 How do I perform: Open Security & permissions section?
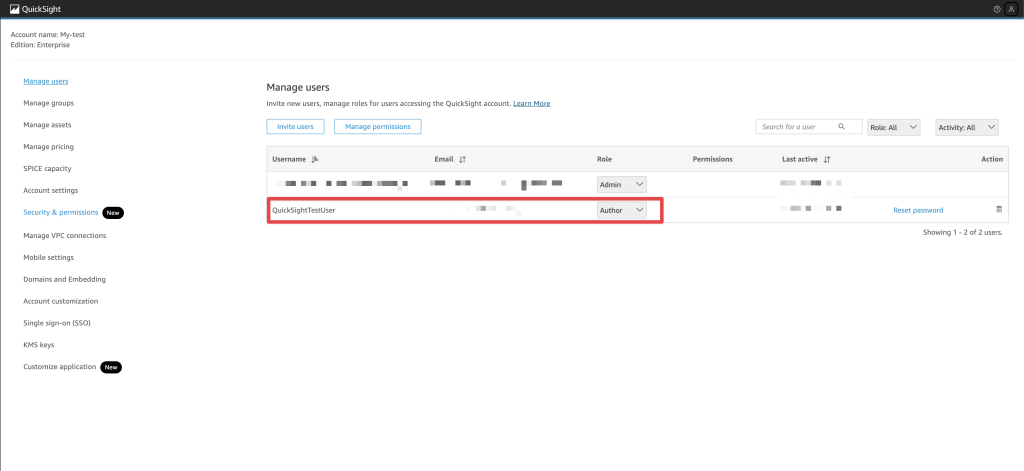click(61, 212)
